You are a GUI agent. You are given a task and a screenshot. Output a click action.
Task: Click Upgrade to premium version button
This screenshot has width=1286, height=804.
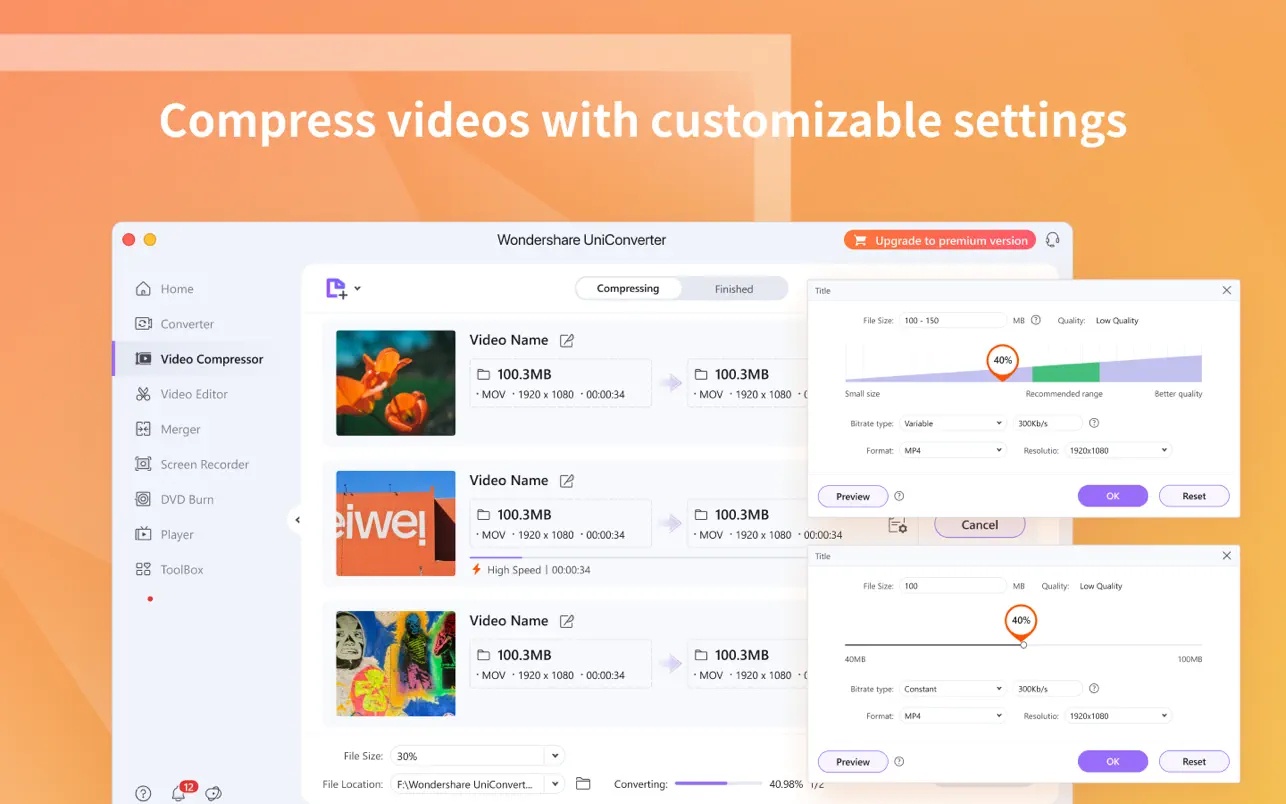click(x=940, y=240)
